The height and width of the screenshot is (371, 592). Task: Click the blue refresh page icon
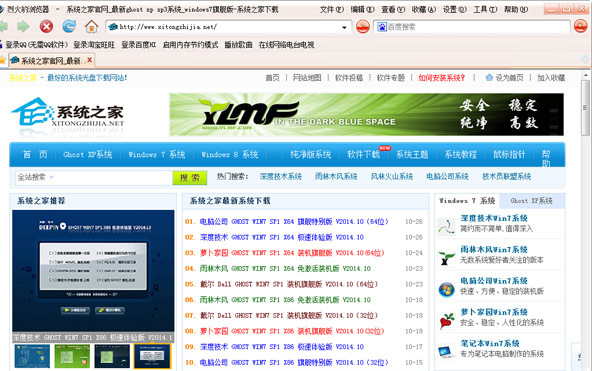coord(69,26)
